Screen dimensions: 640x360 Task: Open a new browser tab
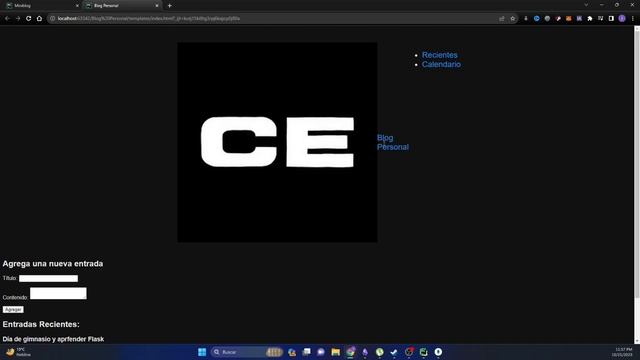[169, 6]
